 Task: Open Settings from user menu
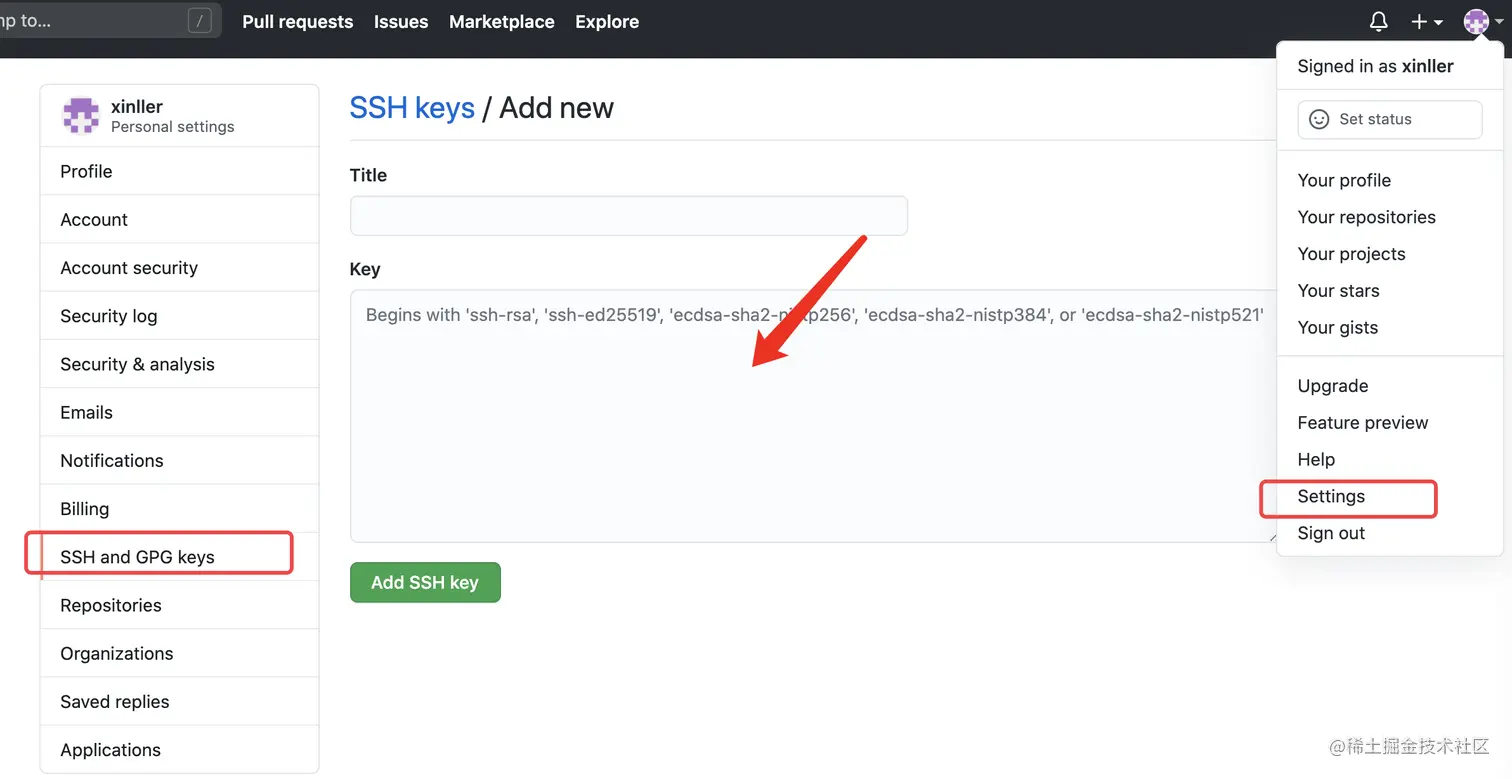[x=1389, y=497]
